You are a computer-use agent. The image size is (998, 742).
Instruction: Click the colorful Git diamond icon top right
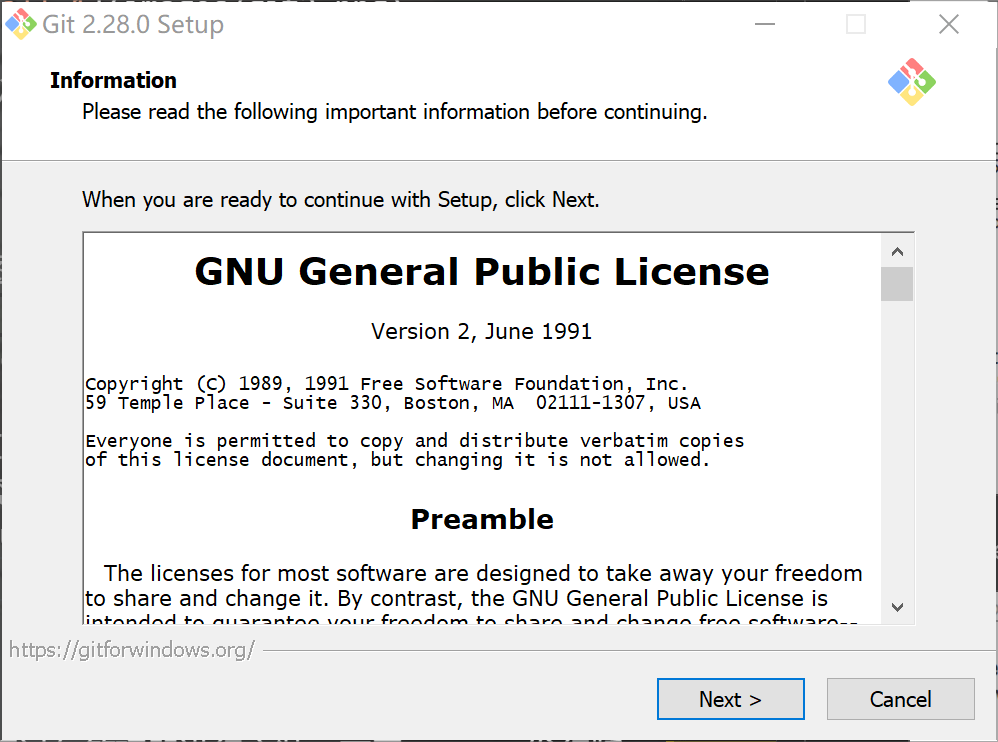coord(910,81)
